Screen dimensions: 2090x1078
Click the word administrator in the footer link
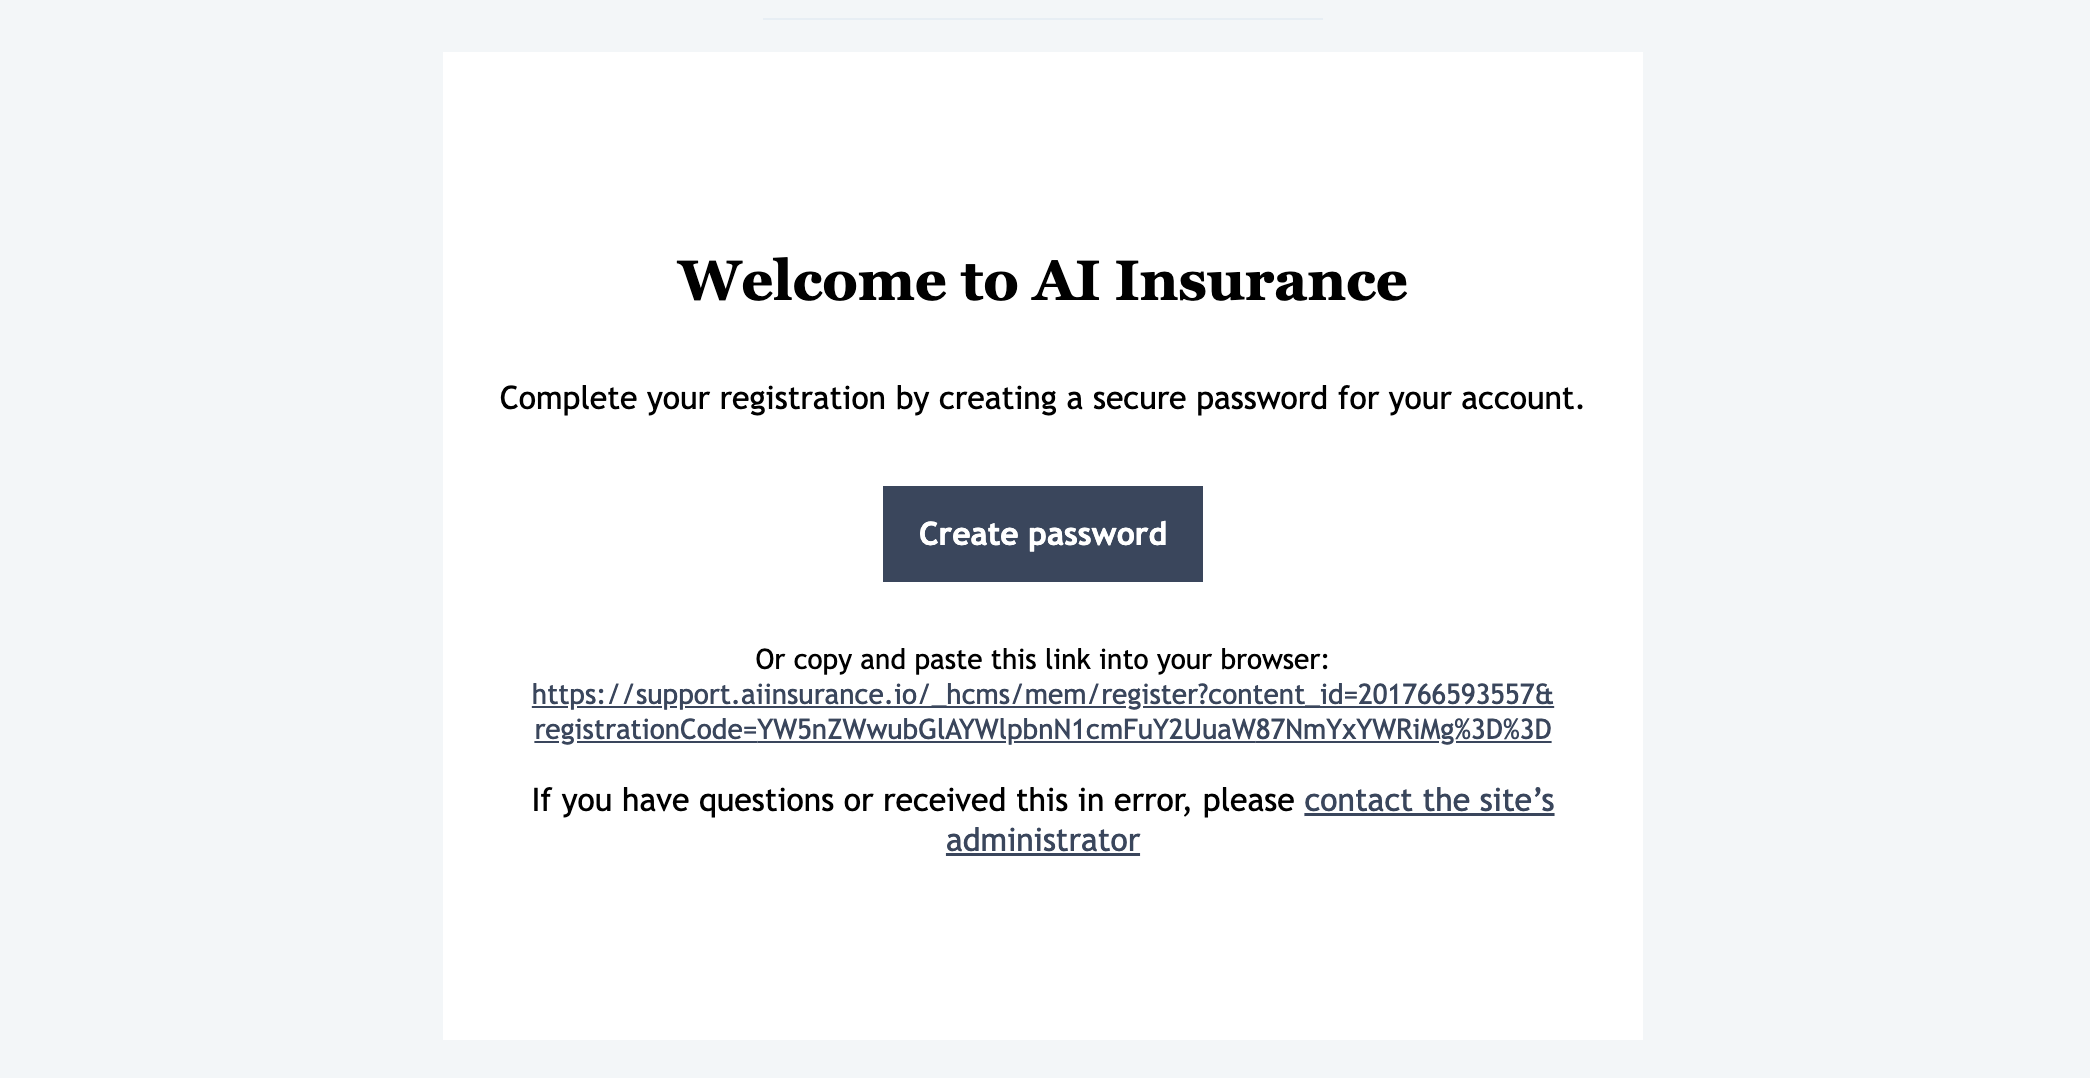pos(1042,841)
